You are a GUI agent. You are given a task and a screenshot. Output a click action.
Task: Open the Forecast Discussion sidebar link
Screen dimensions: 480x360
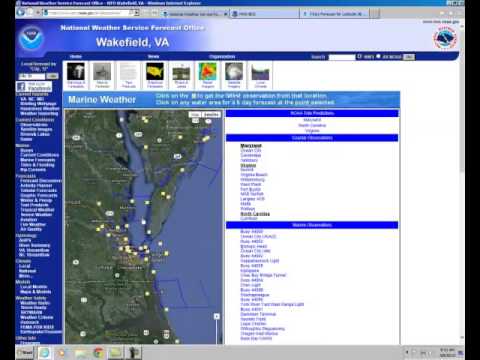41,181
